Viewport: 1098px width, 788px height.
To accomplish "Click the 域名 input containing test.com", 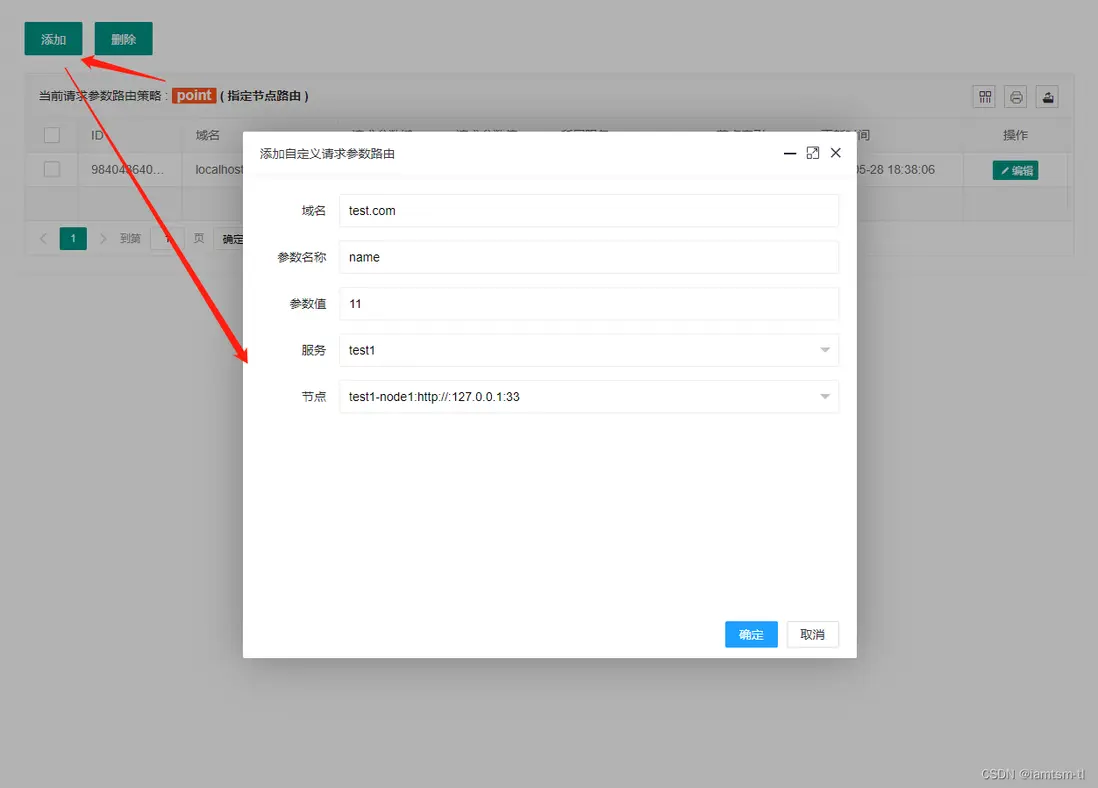I will (x=588, y=211).
